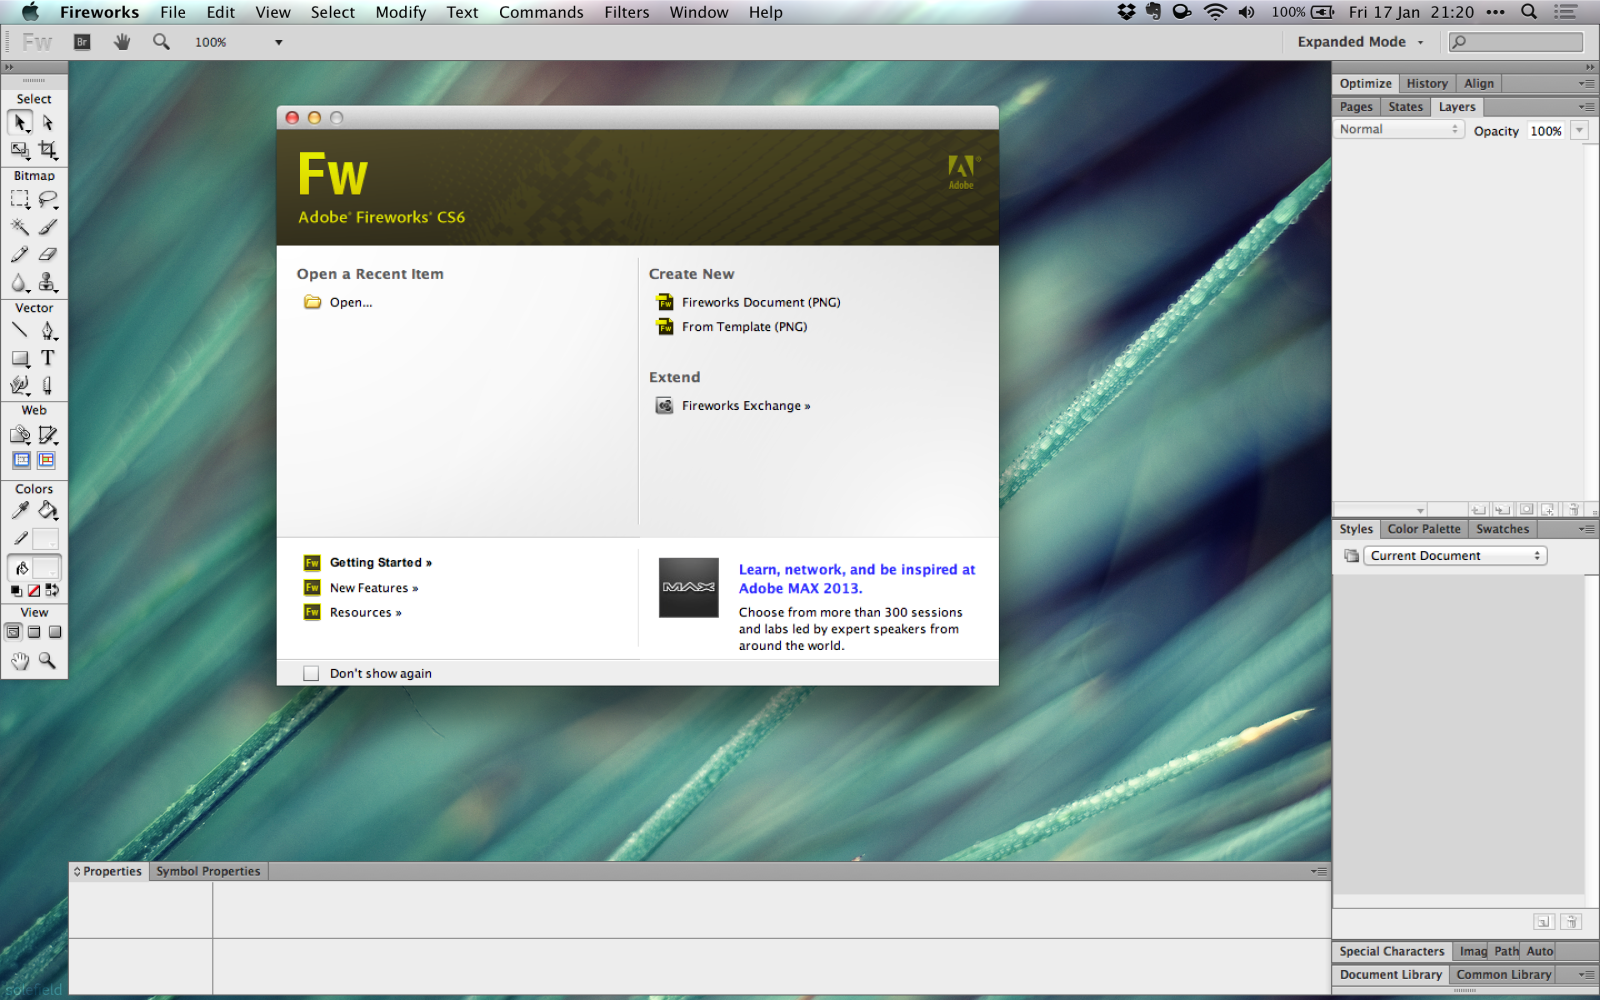Screen dimensions: 1600x1000
Task: Open the Layers panel options menu
Action: (1587, 107)
